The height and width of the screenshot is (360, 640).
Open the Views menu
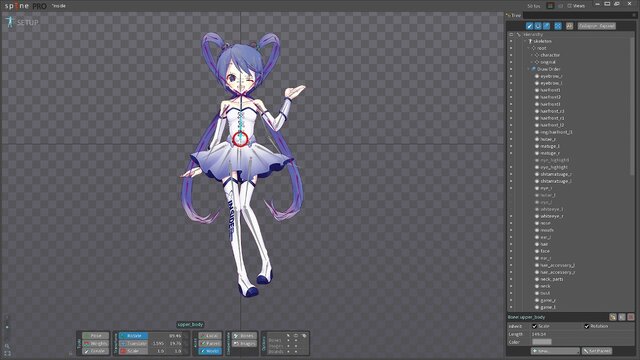(576, 6)
